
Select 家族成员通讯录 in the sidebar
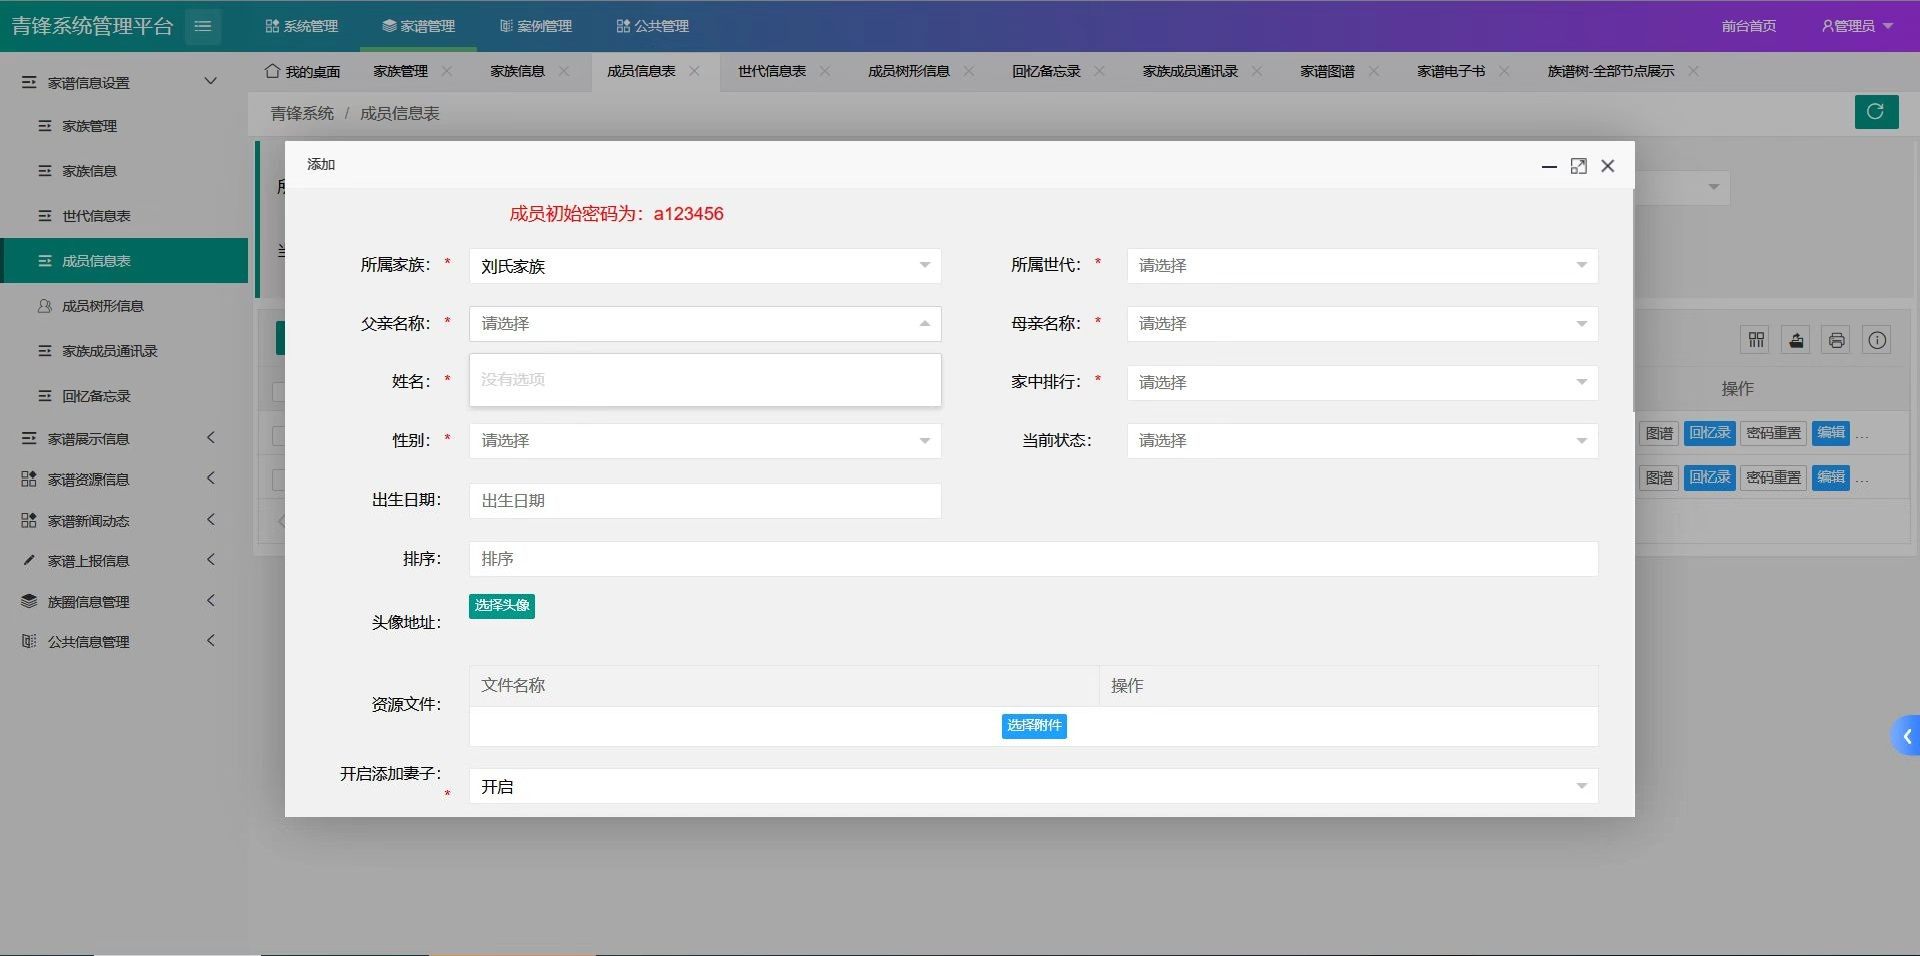point(110,351)
